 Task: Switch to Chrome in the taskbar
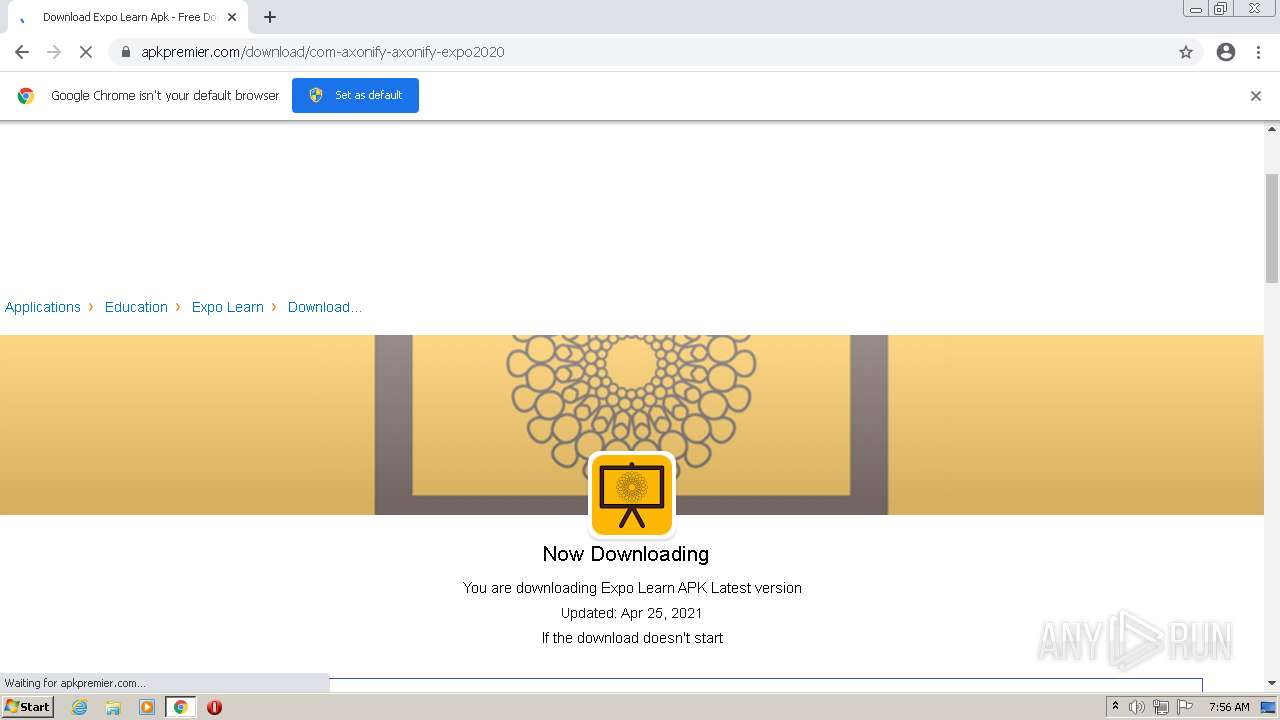click(x=181, y=707)
